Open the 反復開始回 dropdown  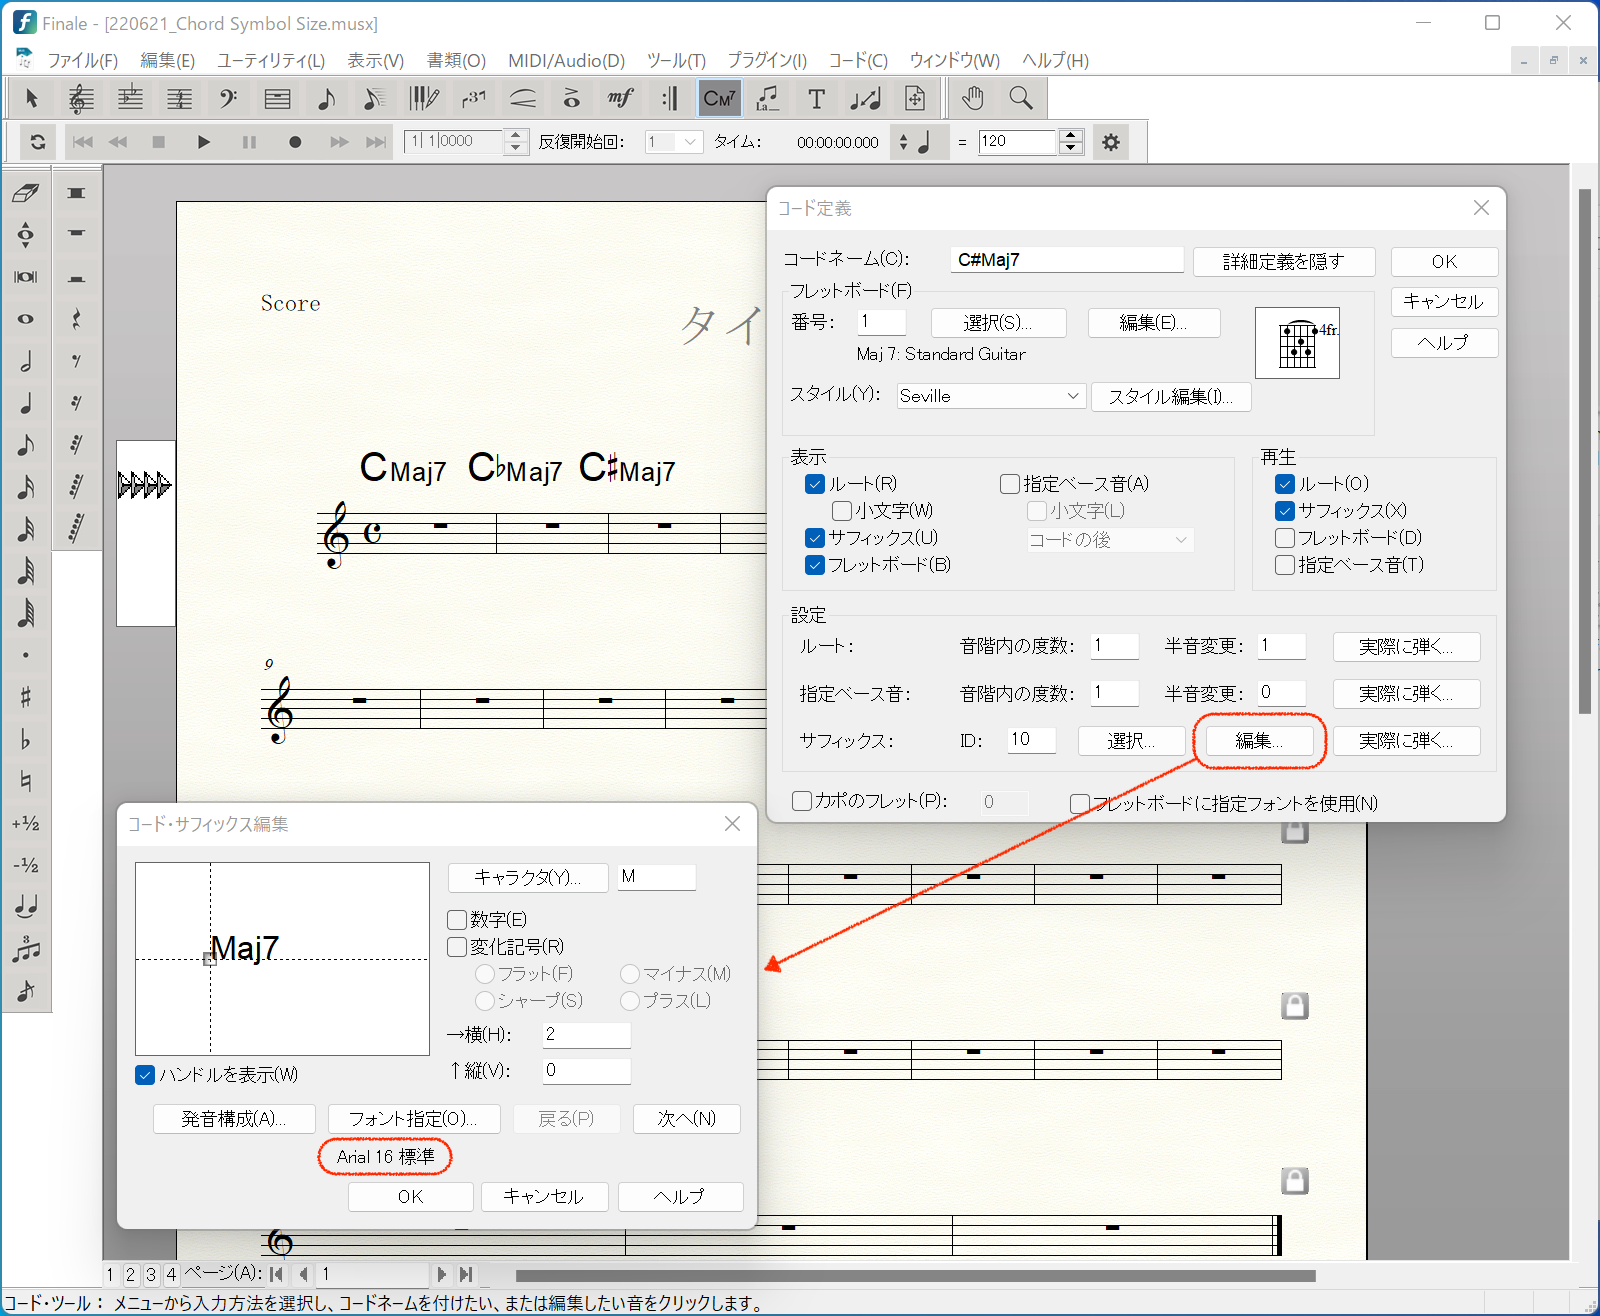click(x=672, y=142)
